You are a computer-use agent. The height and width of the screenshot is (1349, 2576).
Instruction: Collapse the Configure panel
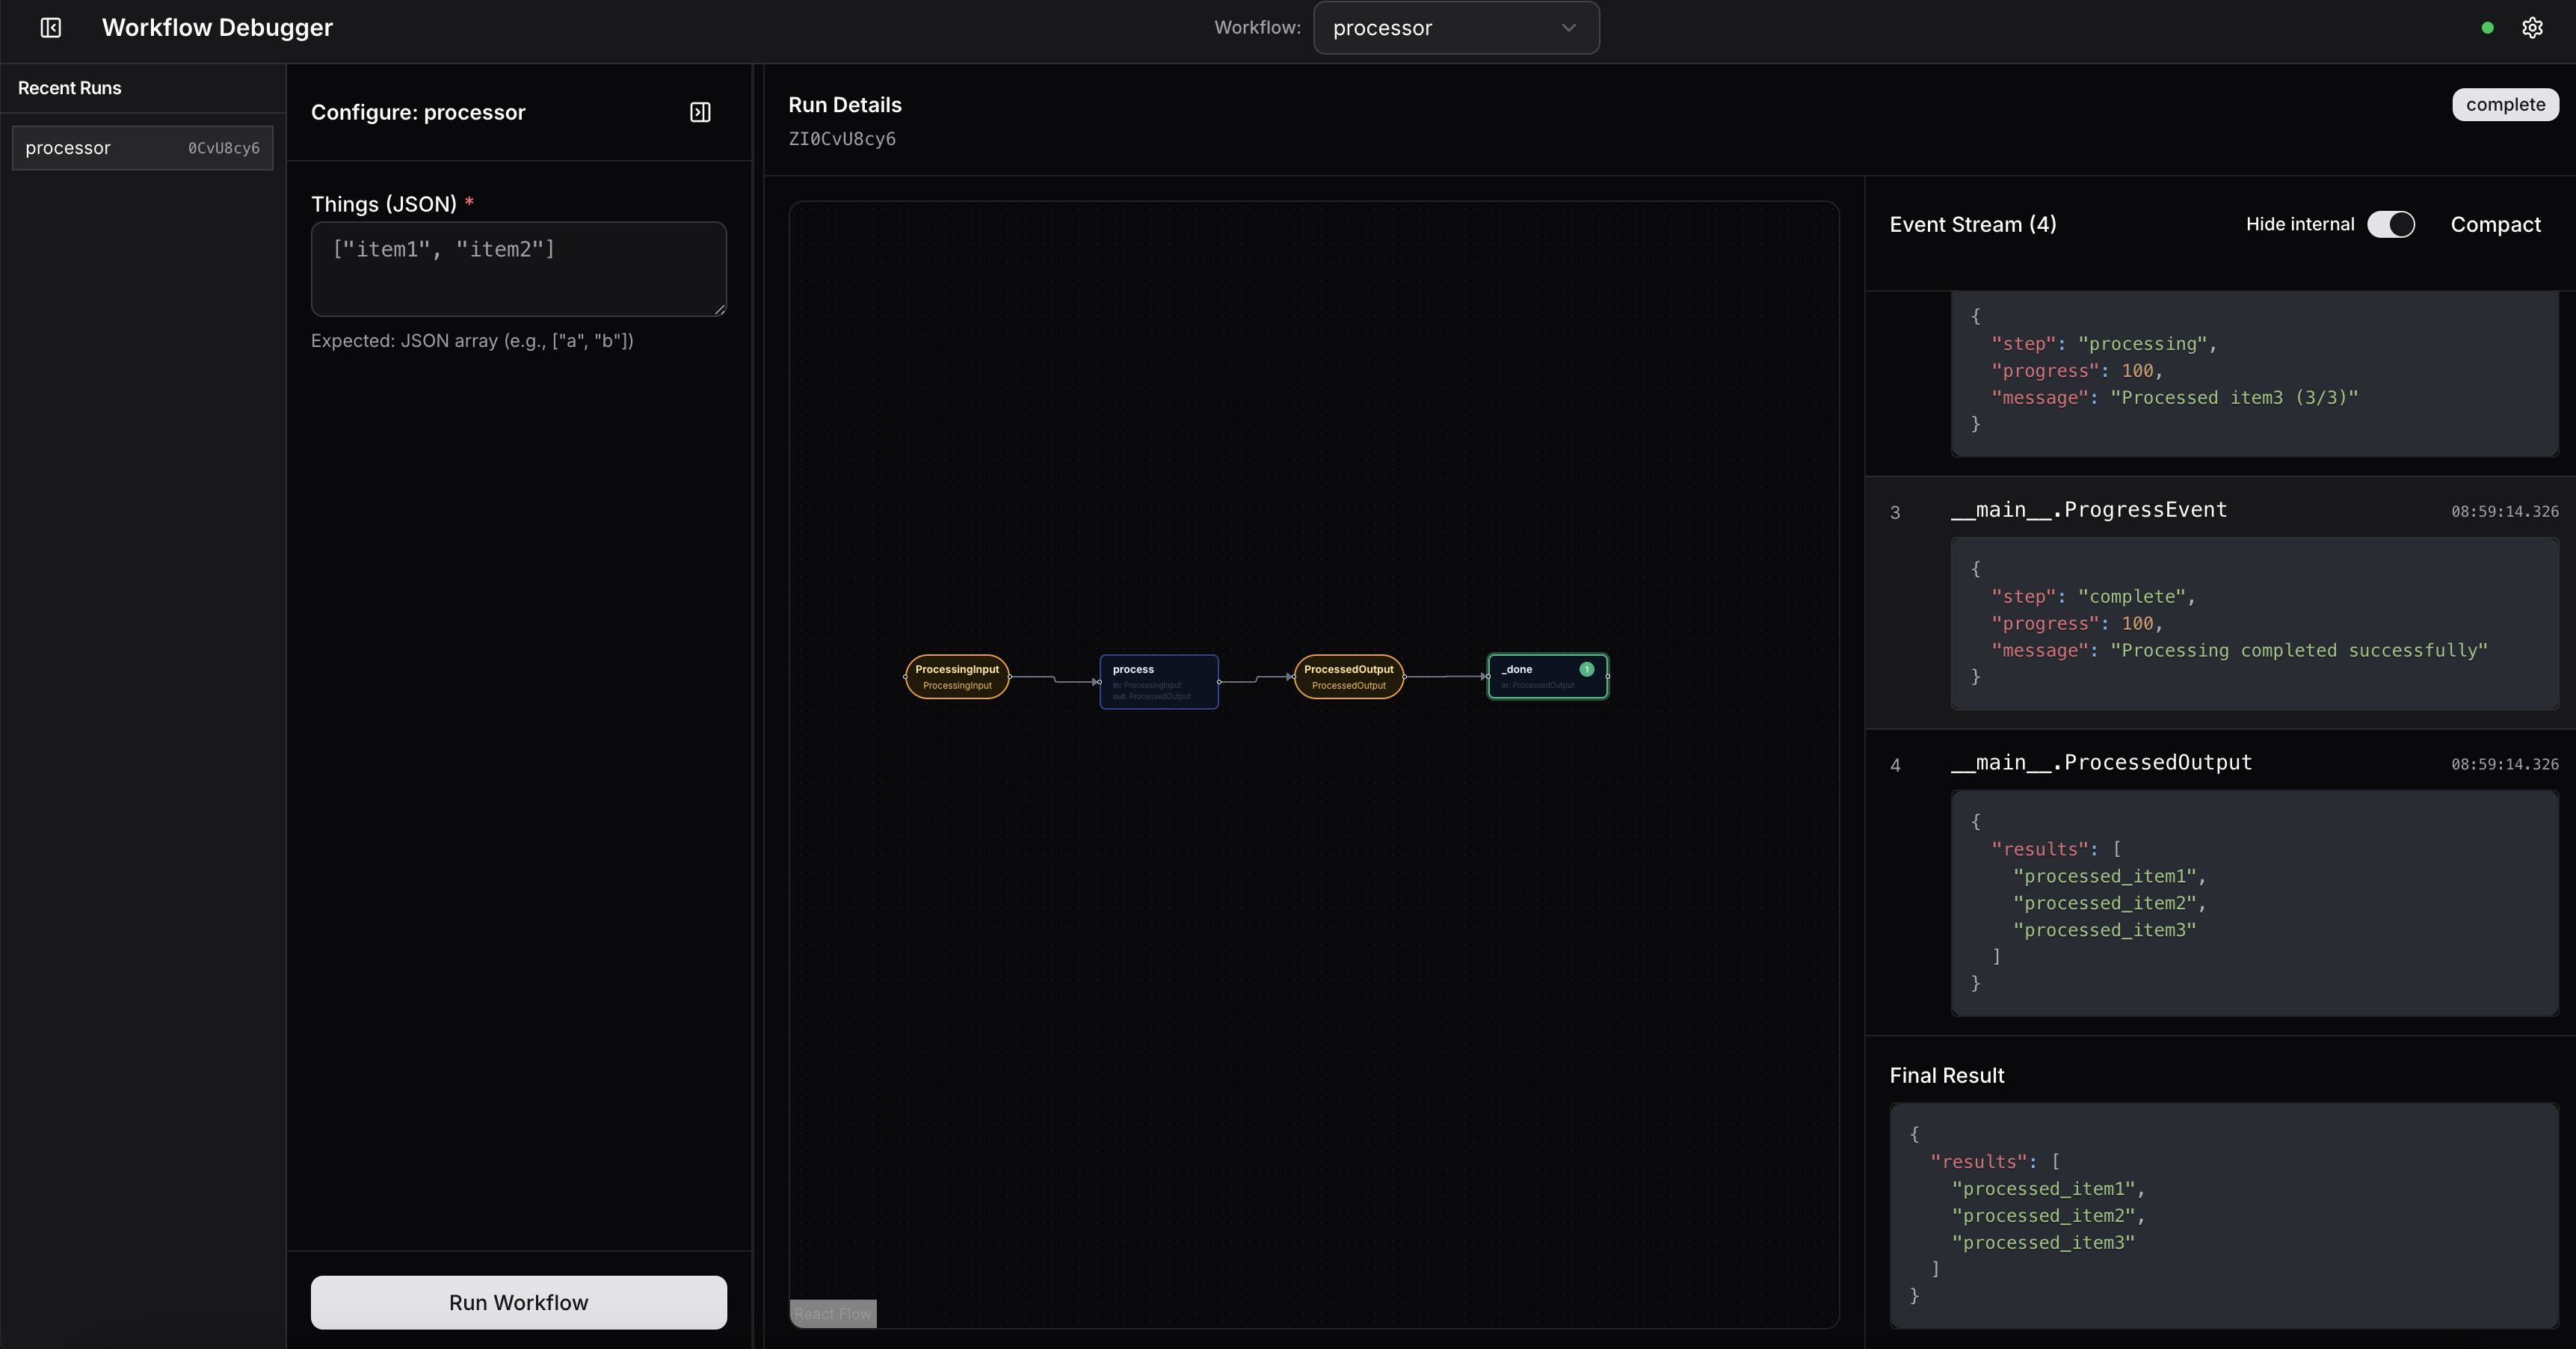(700, 112)
